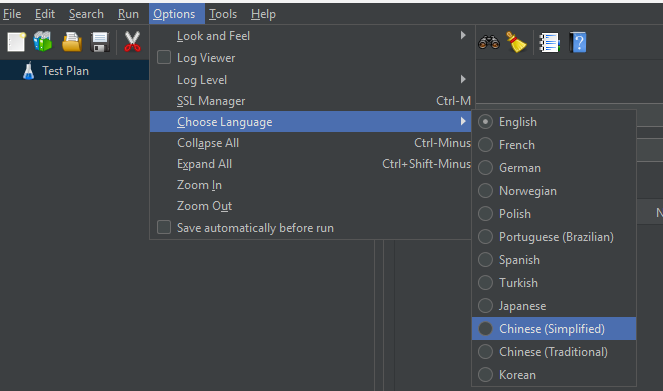Toggle the Log Viewer checkbox
Screen dimensions: 663x391
pos(164,57)
